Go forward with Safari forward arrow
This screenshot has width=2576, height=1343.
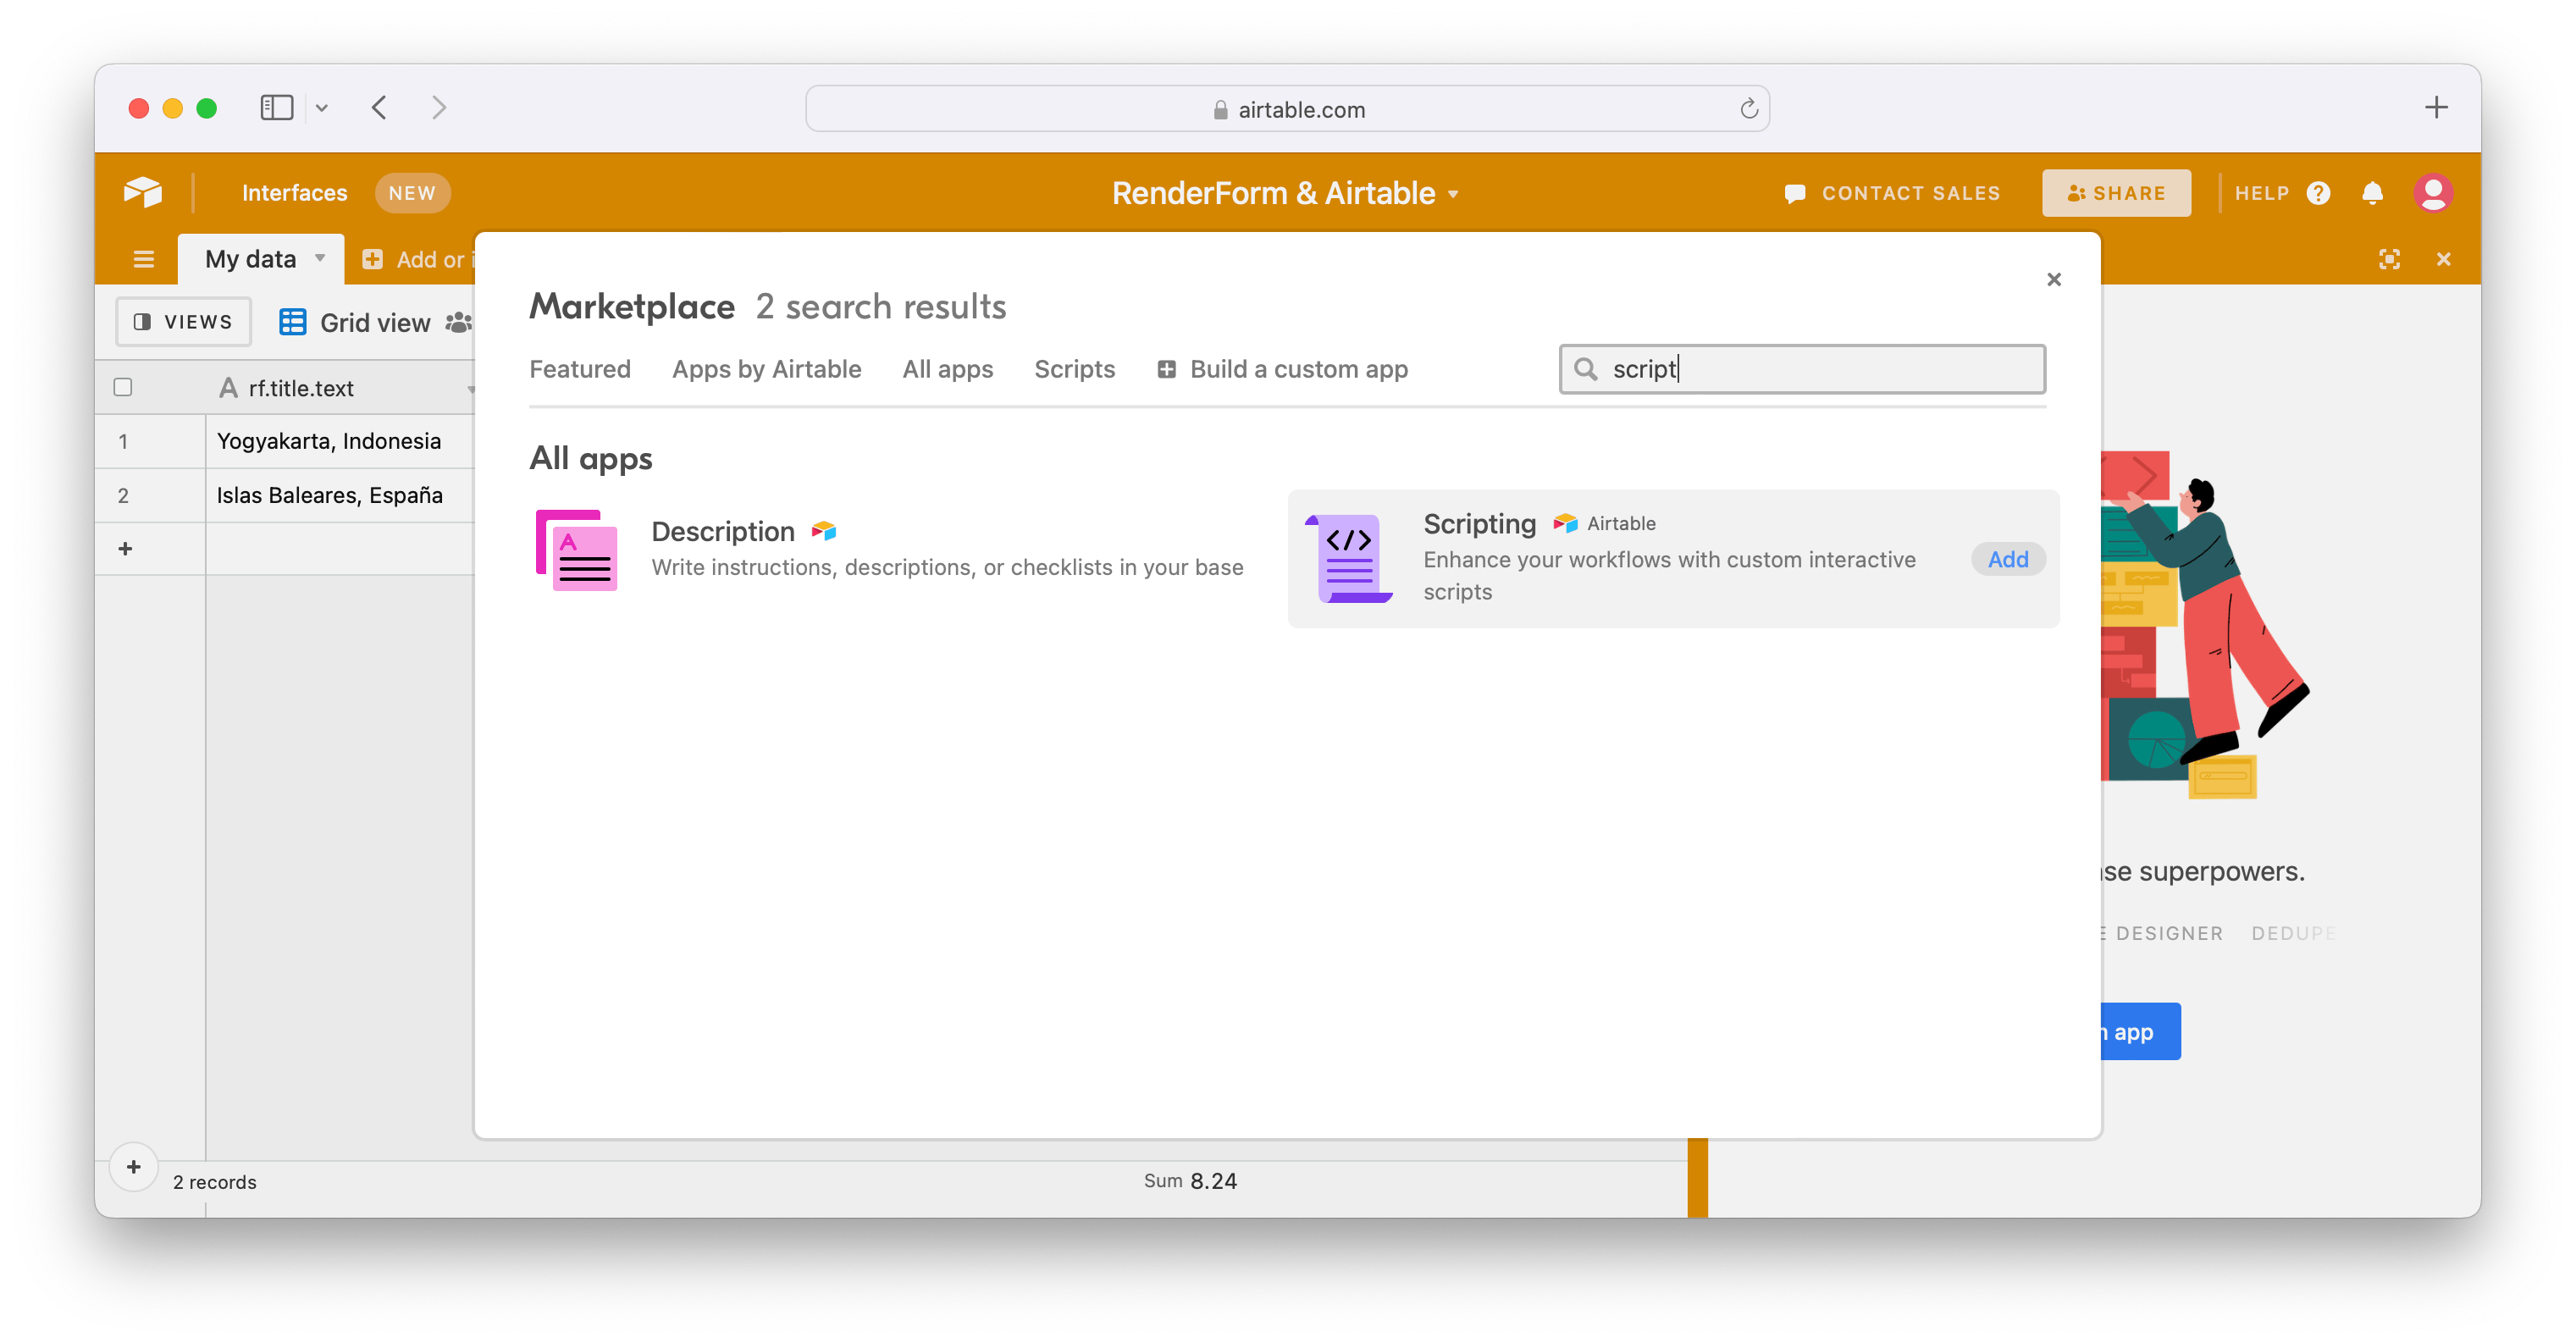(438, 108)
